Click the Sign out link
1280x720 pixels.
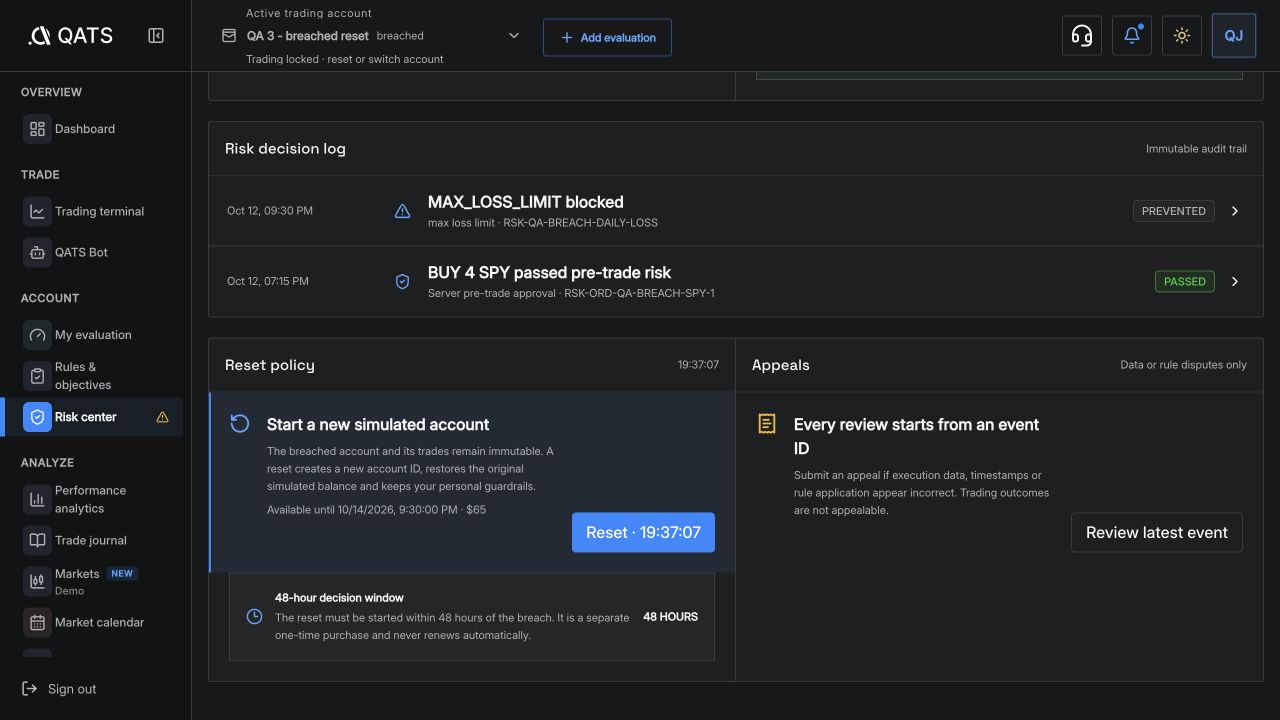[x=60, y=689]
